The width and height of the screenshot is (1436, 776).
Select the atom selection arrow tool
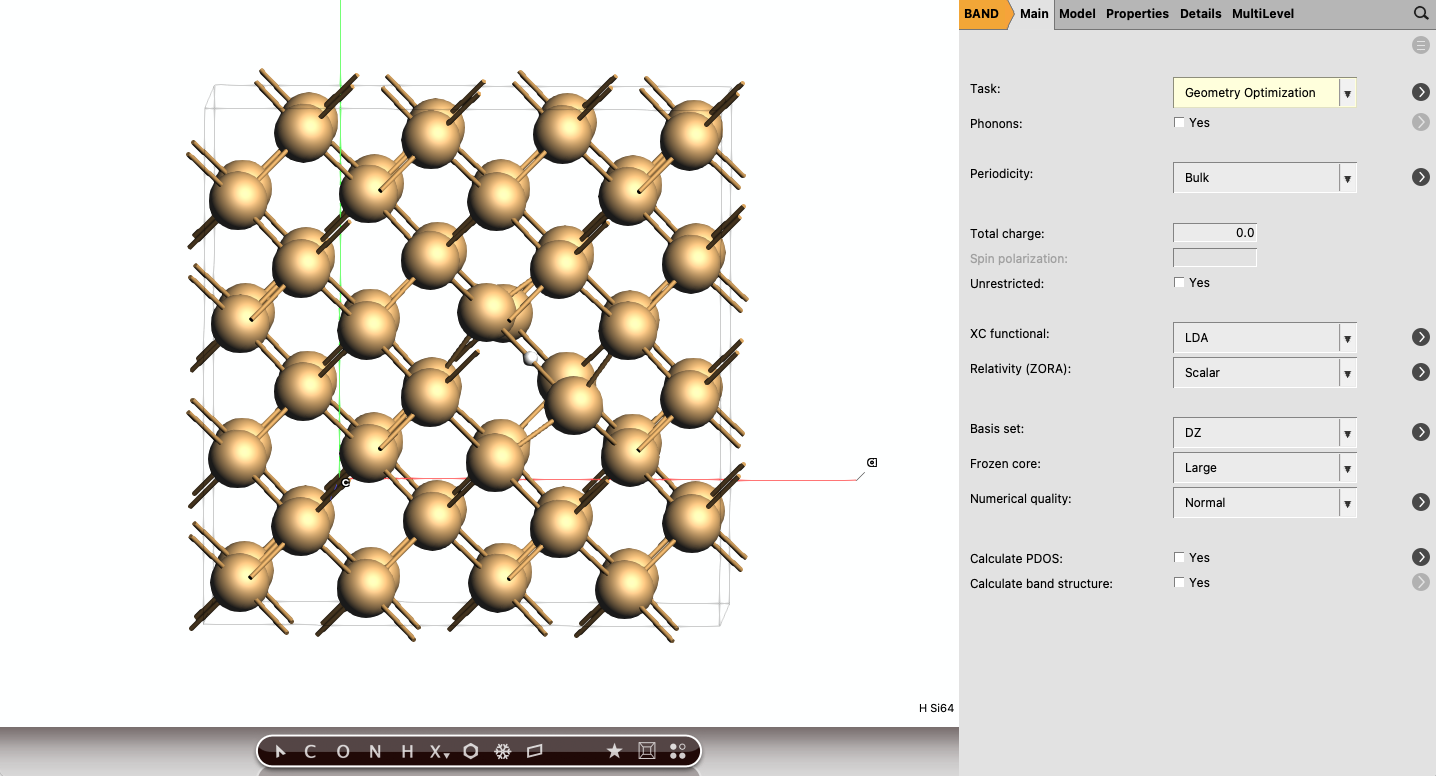pos(281,751)
